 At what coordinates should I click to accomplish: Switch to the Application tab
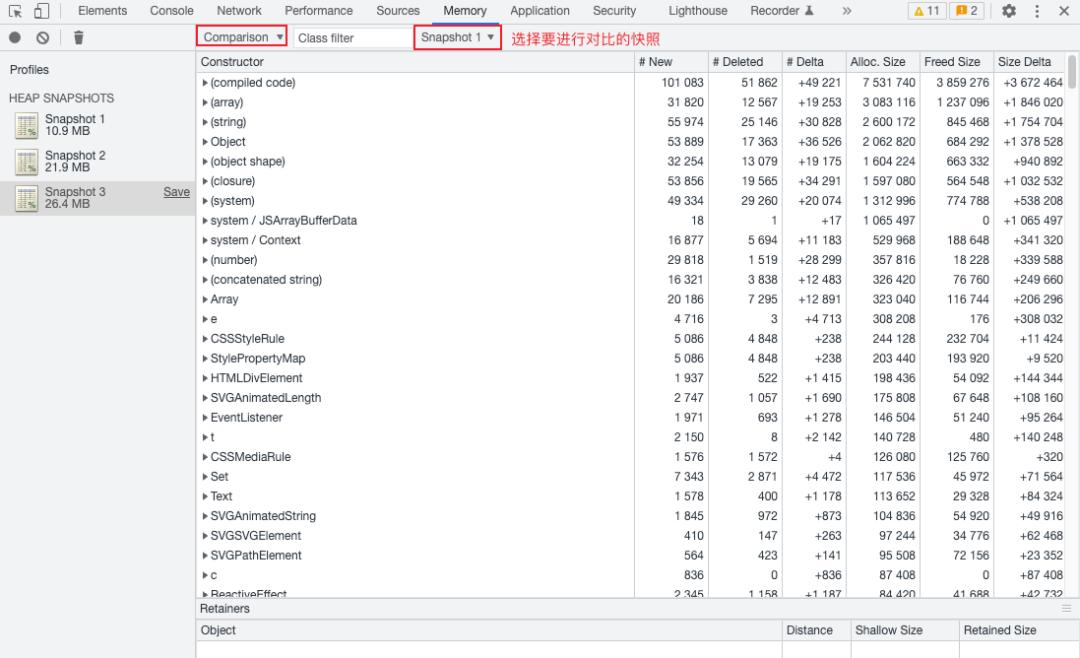[540, 11]
